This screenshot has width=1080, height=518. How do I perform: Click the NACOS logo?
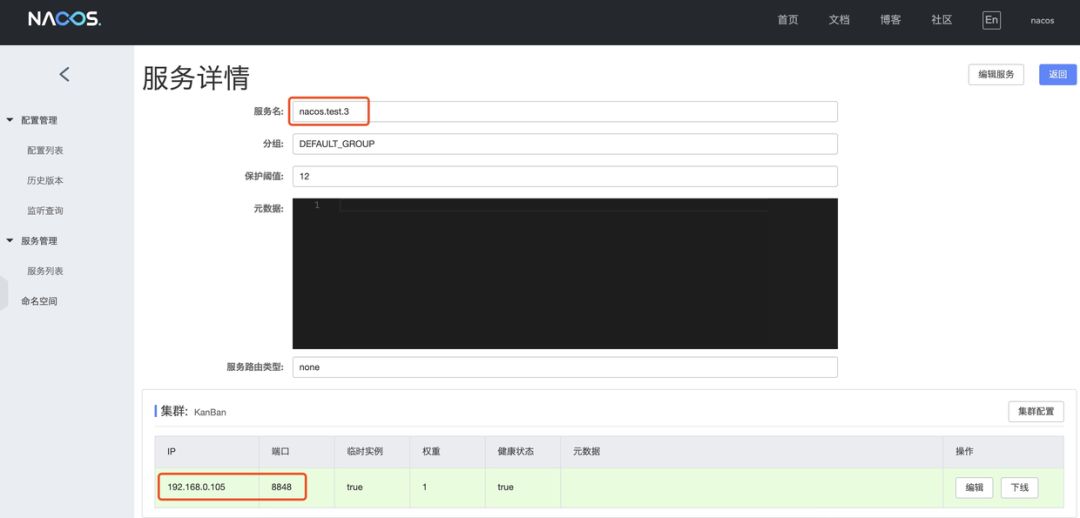point(64,20)
